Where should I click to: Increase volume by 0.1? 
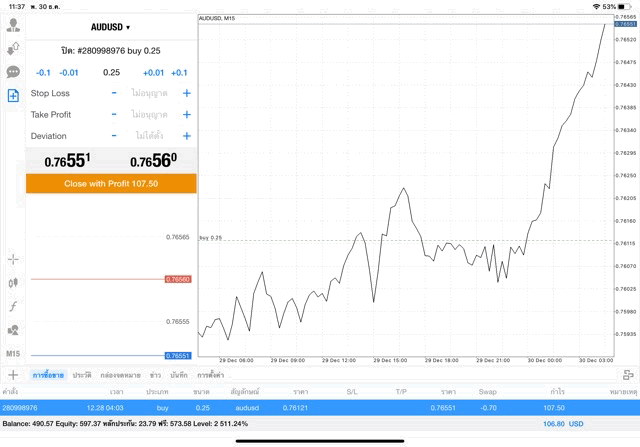(179, 73)
